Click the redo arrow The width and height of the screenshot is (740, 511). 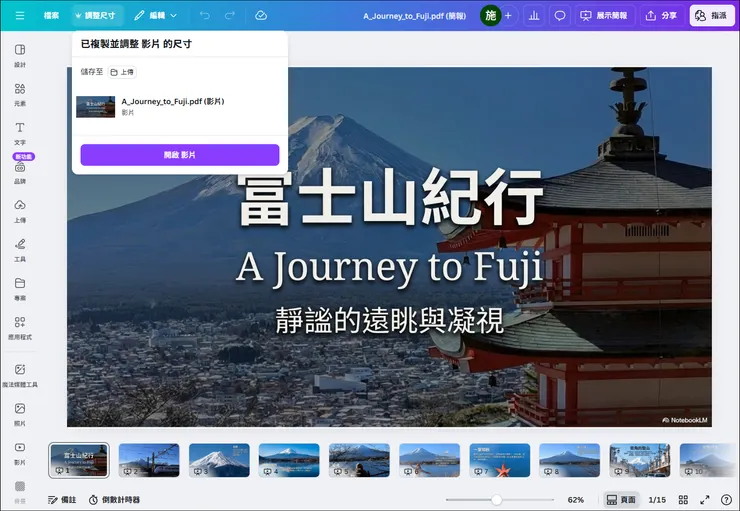pyautogui.click(x=230, y=16)
